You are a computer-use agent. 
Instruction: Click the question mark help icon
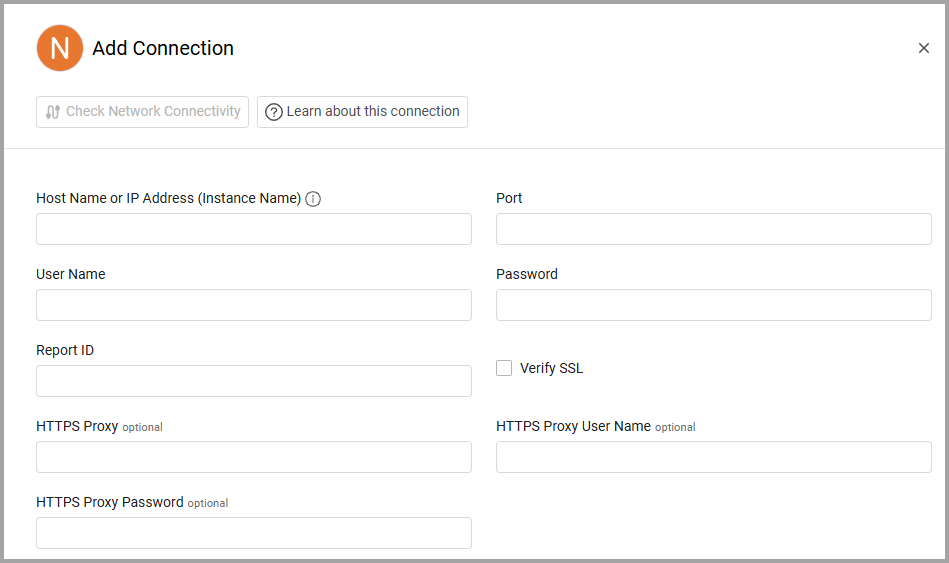tap(273, 112)
